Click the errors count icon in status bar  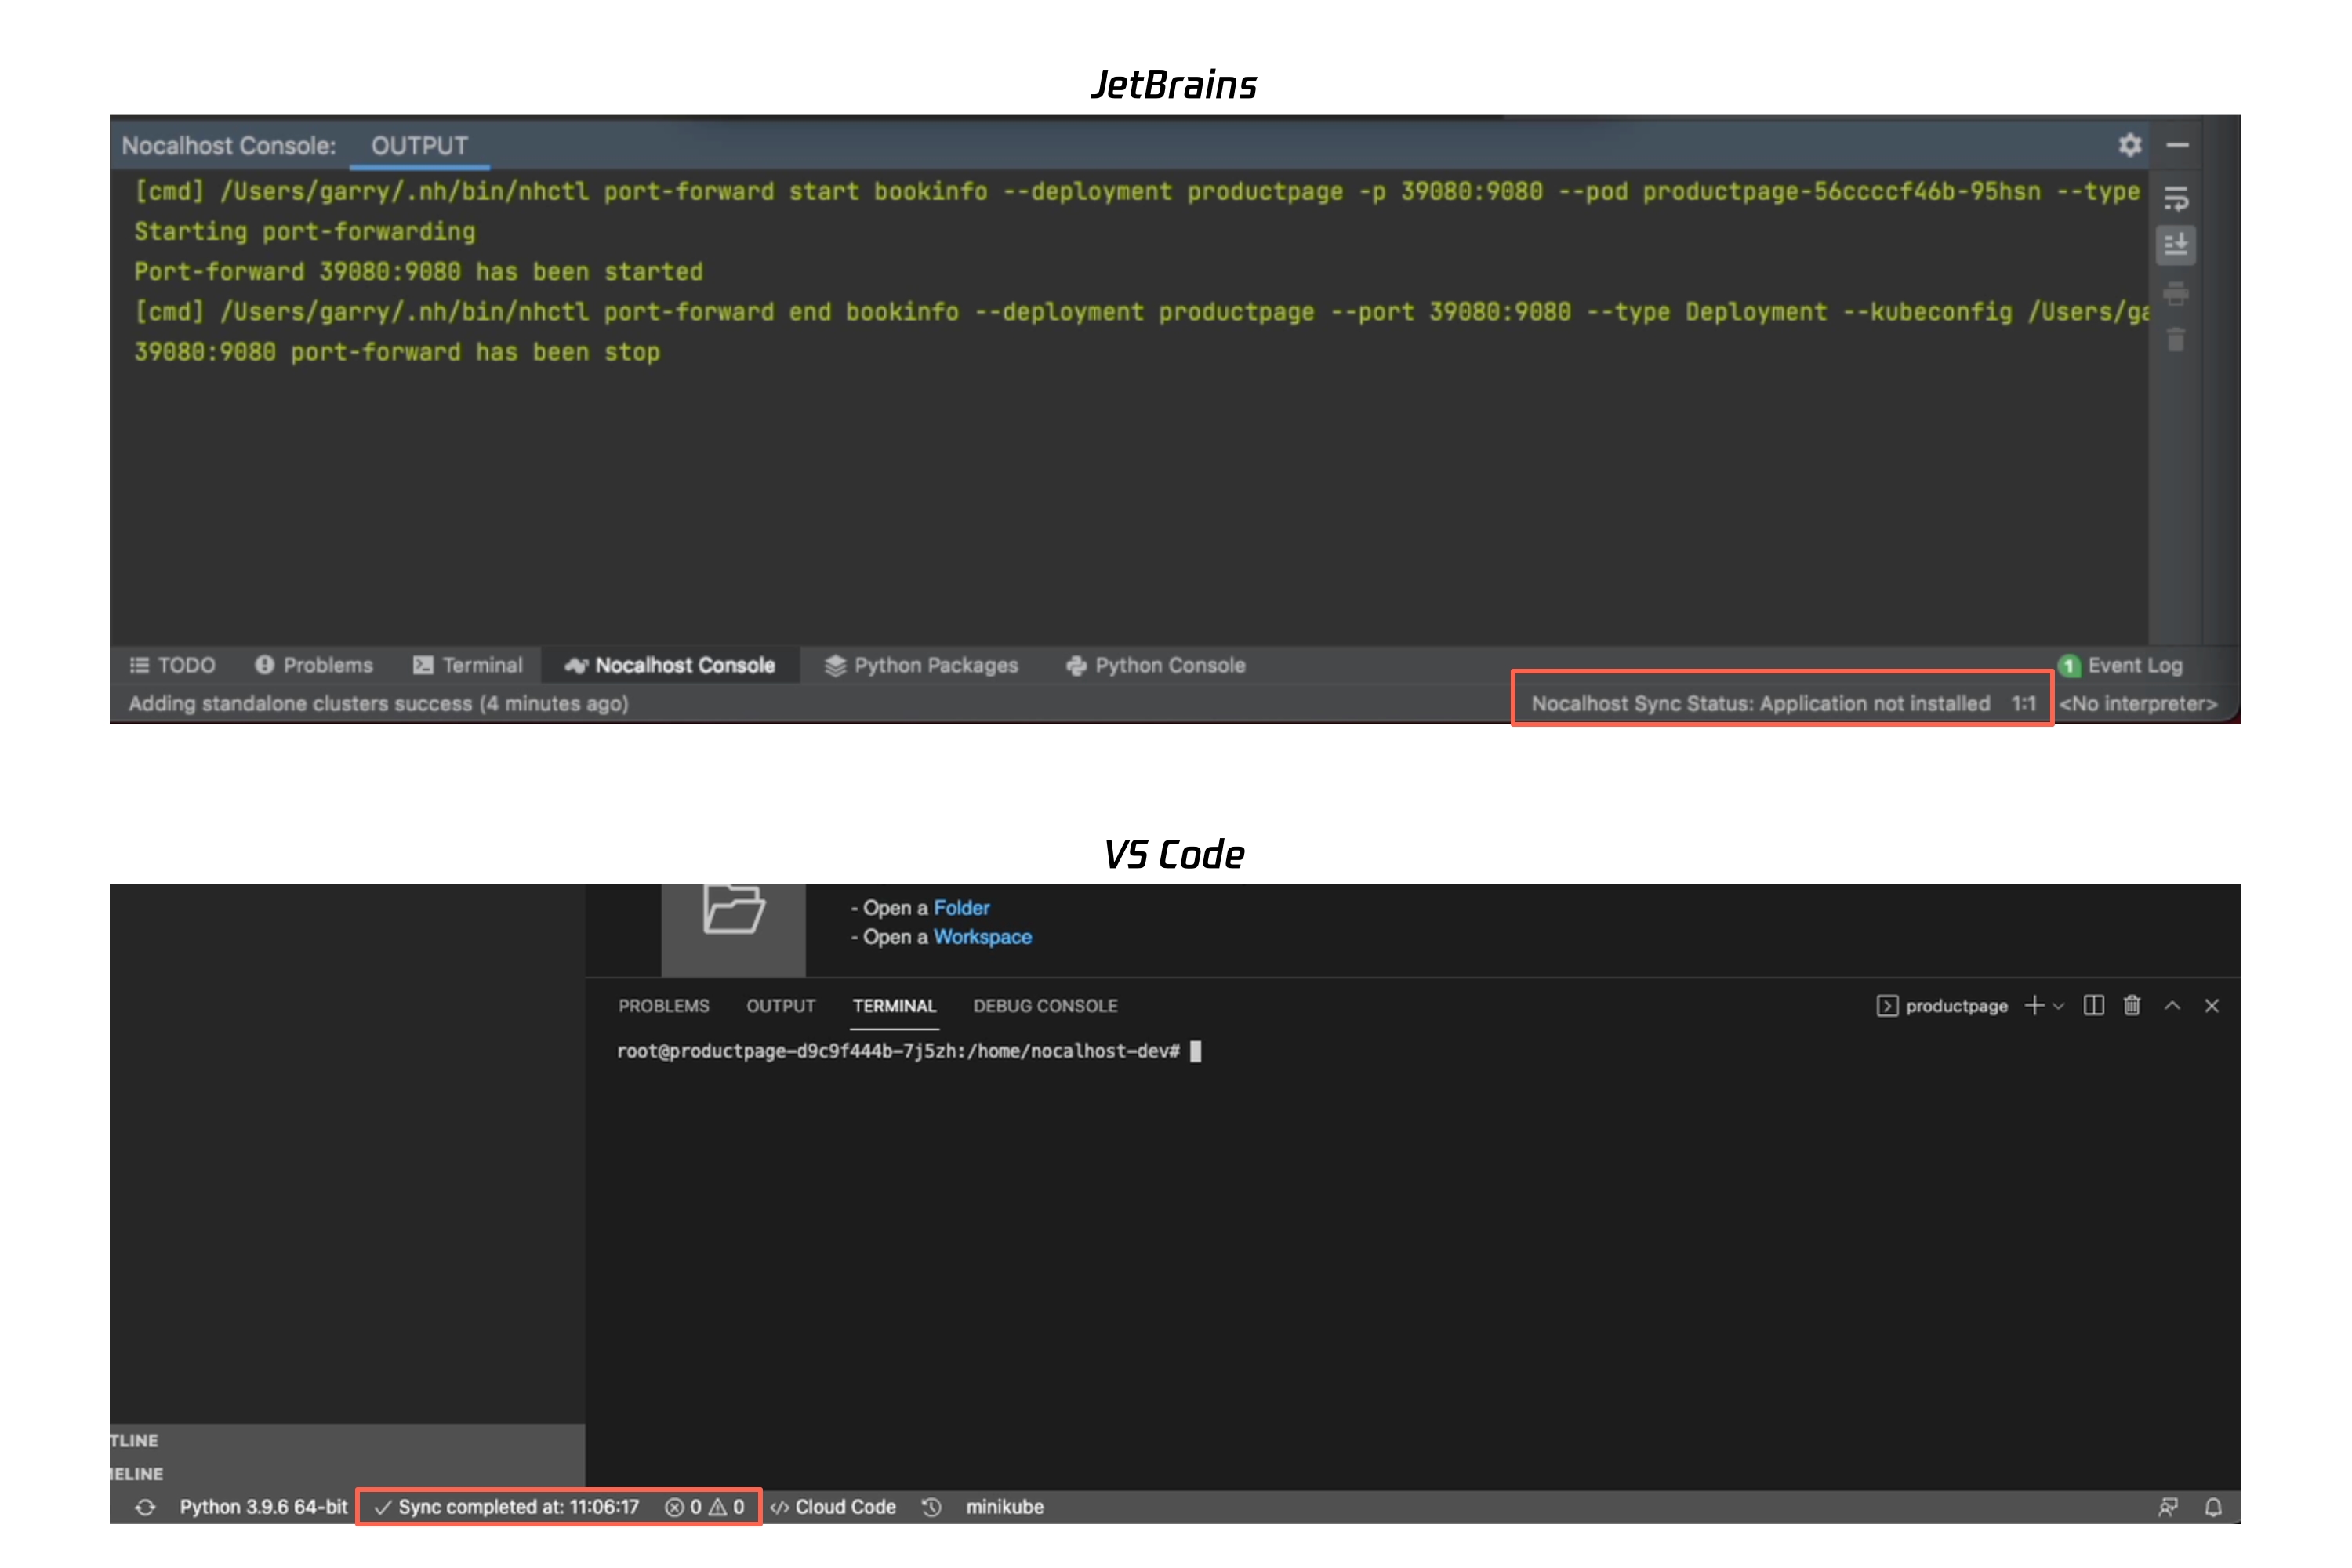[675, 1507]
